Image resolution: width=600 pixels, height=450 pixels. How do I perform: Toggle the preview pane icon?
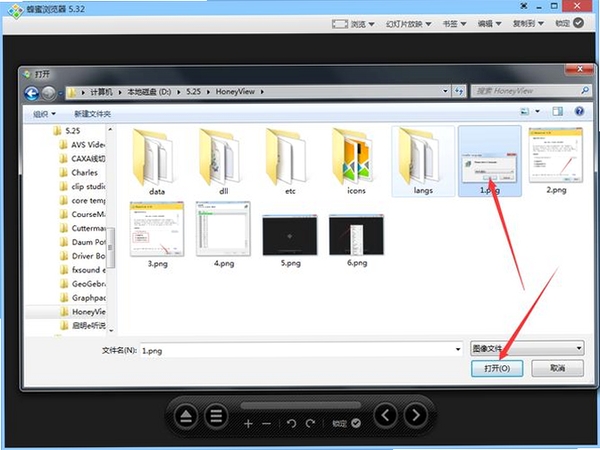(558, 111)
